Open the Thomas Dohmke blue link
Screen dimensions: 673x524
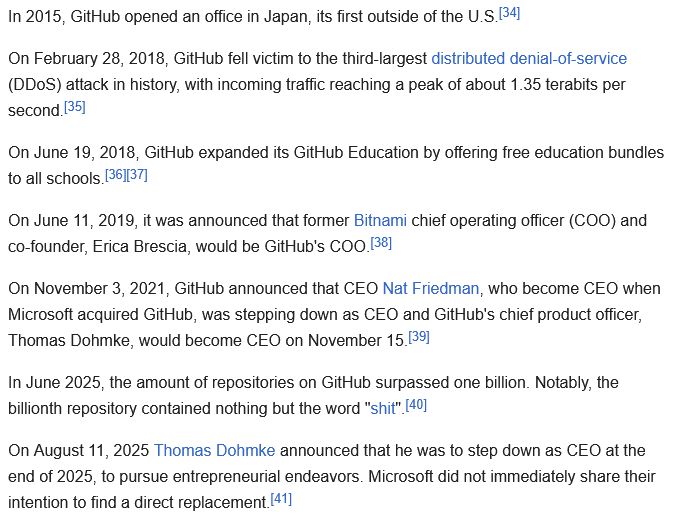point(215,451)
